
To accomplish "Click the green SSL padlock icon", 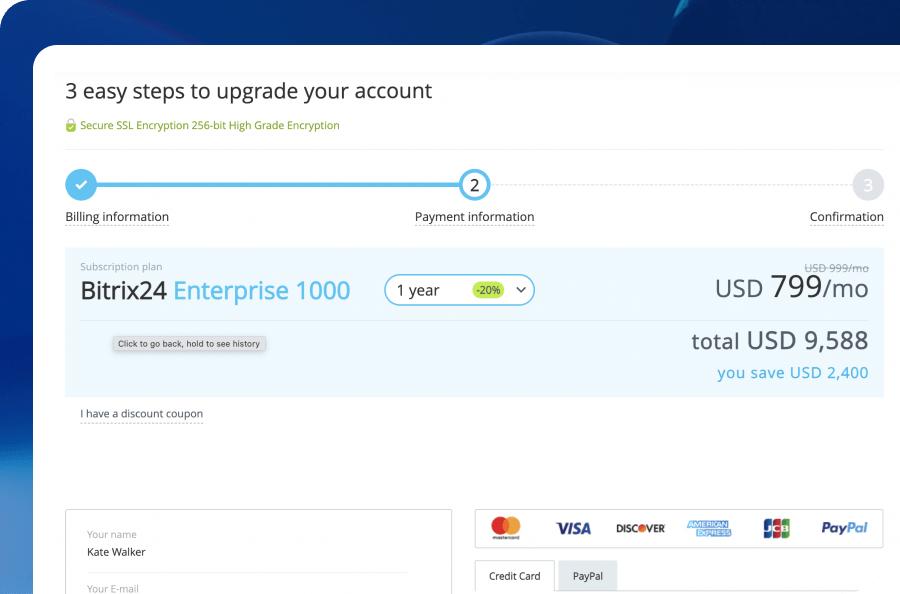I will pos(71,126).
